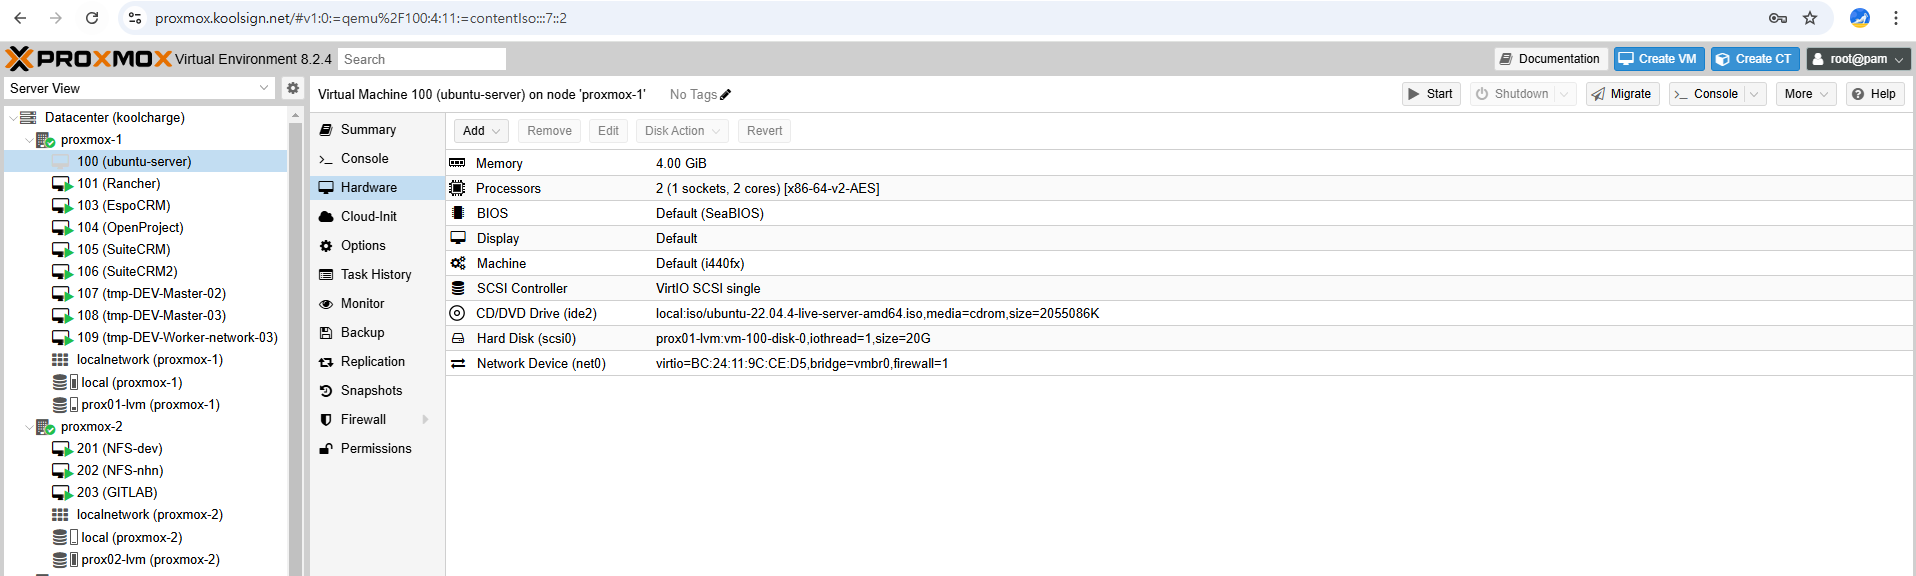Open the Permissions tab

point(377,449)
